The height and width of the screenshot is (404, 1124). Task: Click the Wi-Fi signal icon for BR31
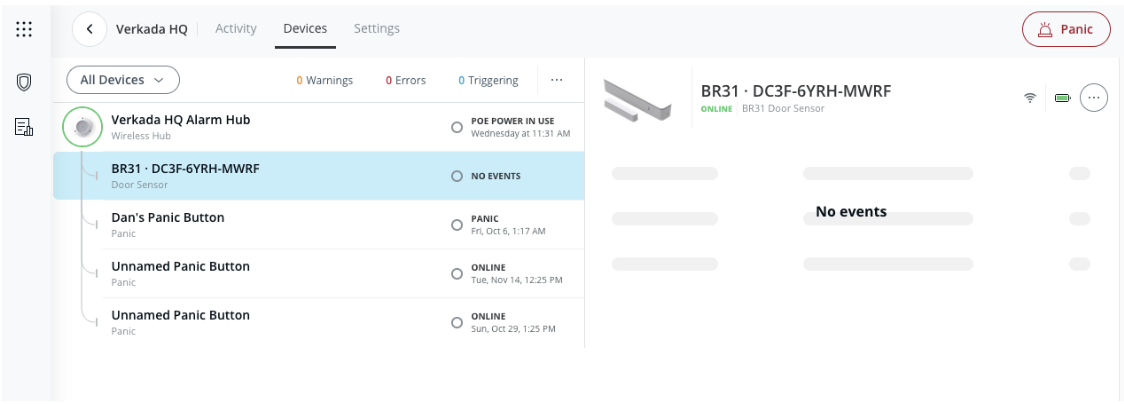(x=1028, y=98)
